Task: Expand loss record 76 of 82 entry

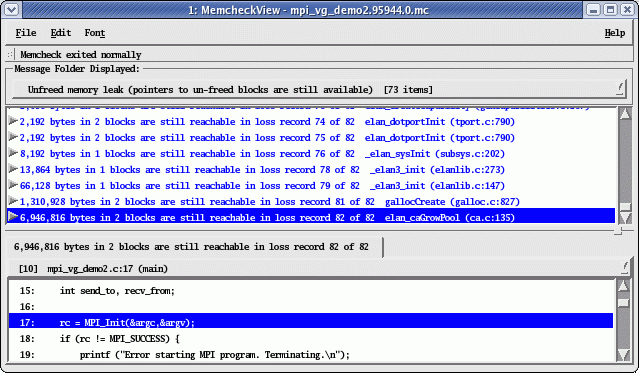Action: [13, 152]
